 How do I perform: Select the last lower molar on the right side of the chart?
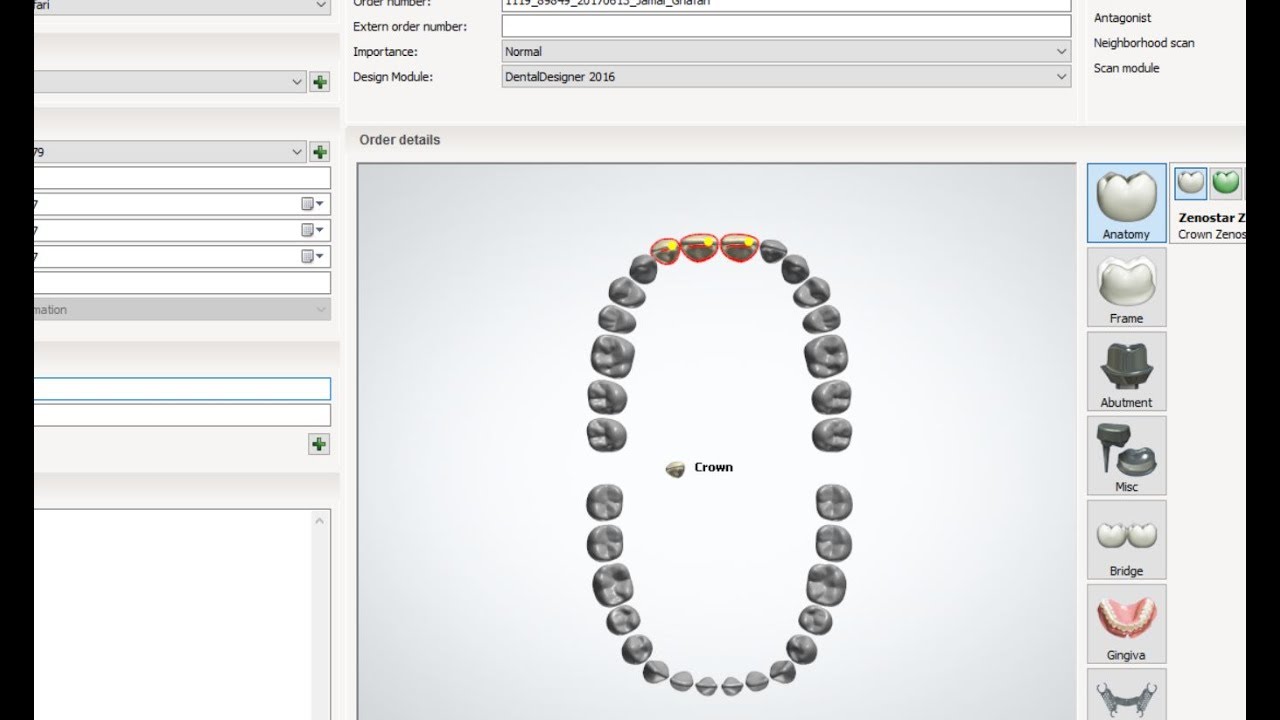pyautogui.click(x=833, y=502)
